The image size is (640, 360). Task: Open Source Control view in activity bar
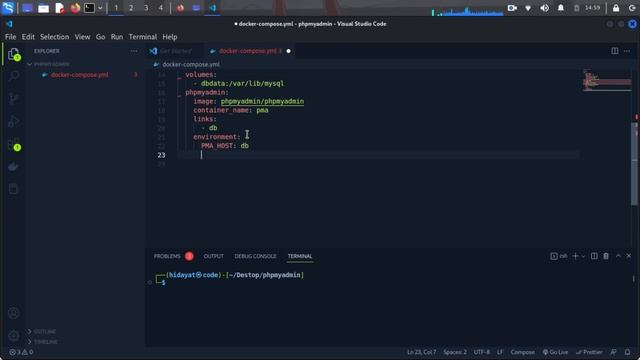(x=13, y=98)
